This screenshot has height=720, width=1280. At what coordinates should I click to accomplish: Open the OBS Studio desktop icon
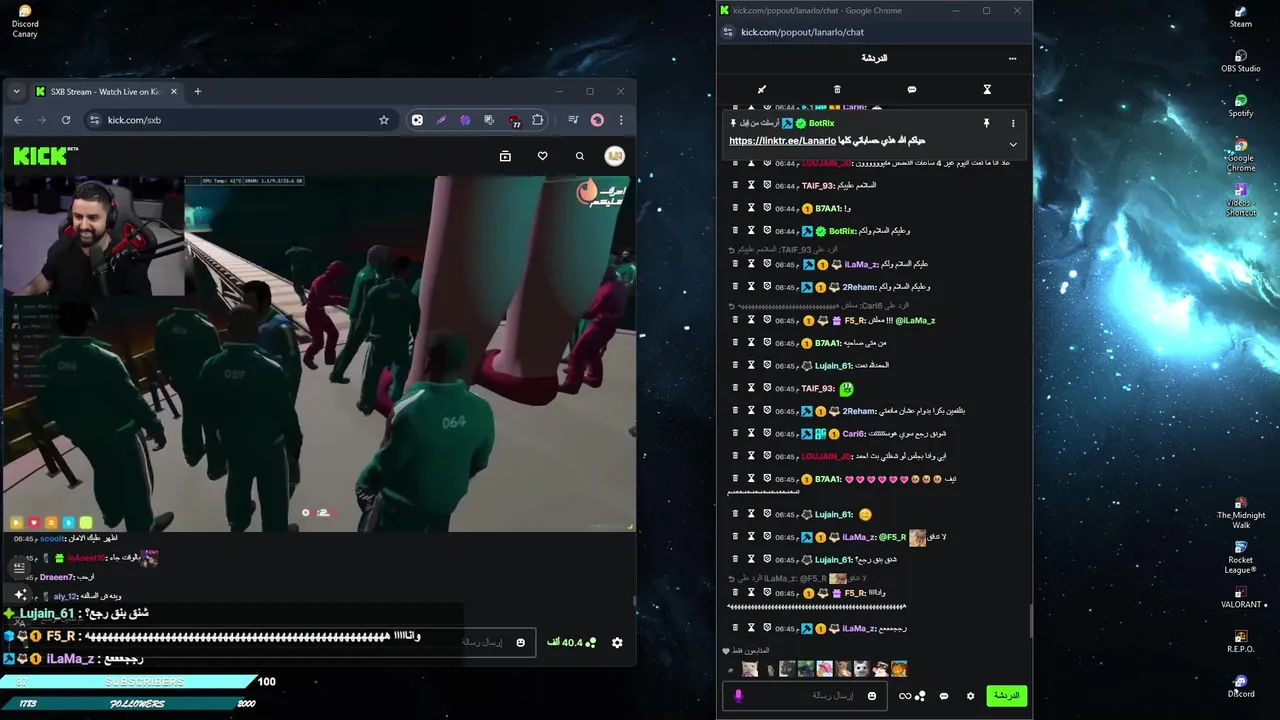coord(1241,62)
